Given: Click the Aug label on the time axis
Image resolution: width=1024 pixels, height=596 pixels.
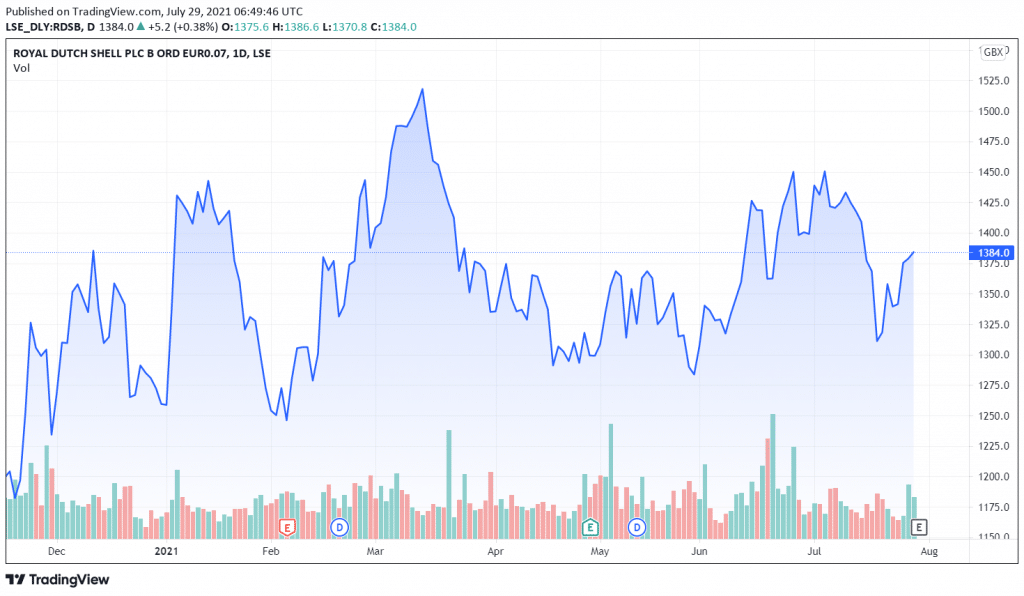Looking at the screenshot, I should click(x=929, y=552).
